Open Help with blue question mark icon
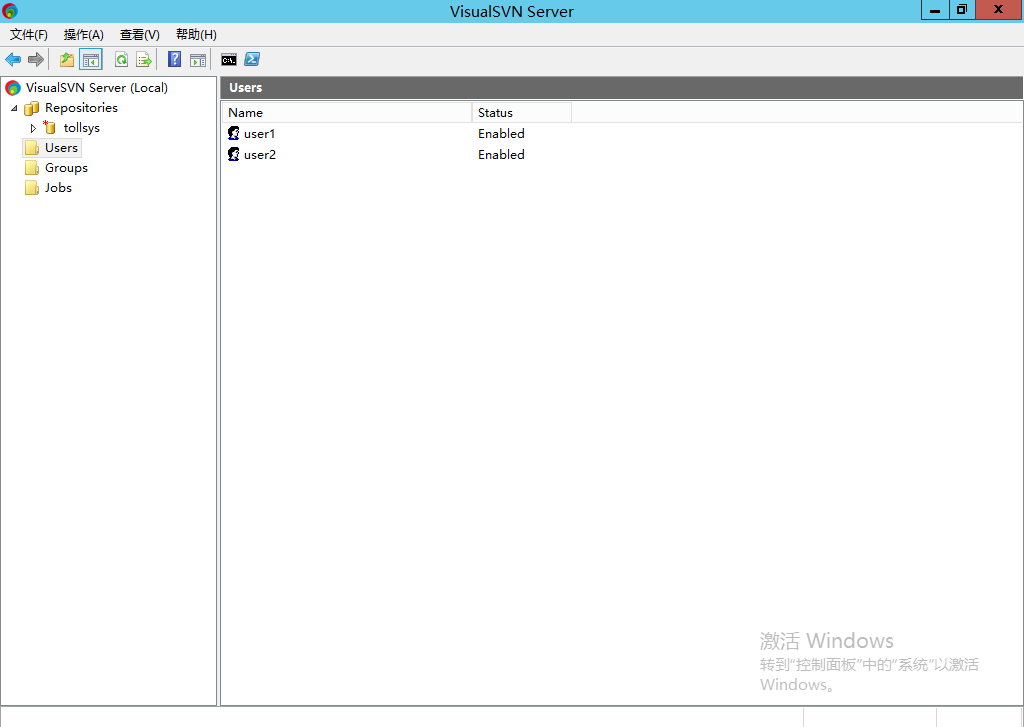The width and height of the screenshot is (1024, 727). [x=174, y=59]
